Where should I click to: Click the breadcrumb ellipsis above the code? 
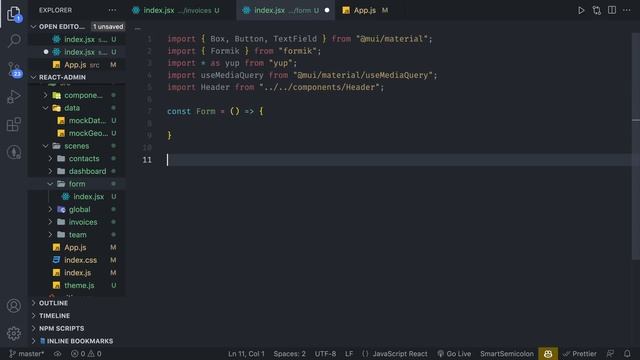(x=138, y=27)
